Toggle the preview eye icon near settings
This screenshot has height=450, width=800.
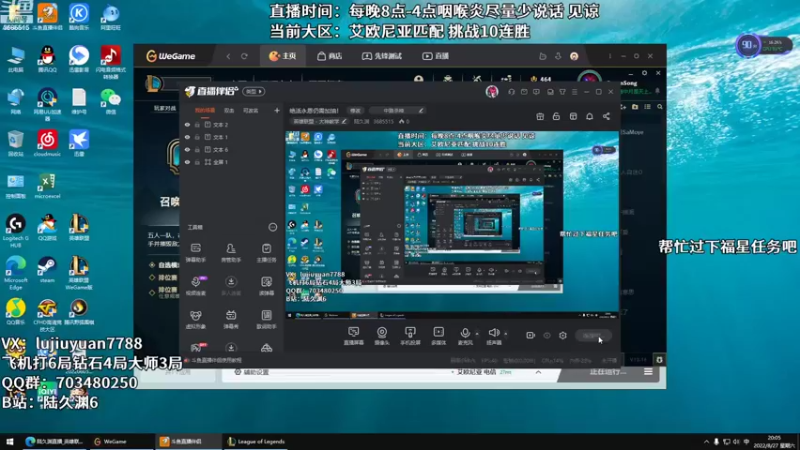(x=547, y=335)
